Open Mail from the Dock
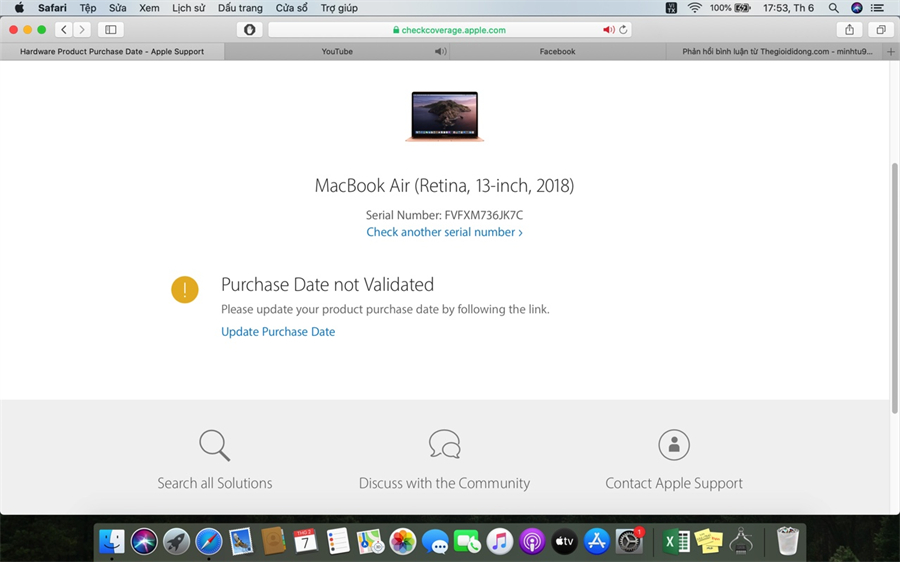900x562 pixels. coord(241,541)
